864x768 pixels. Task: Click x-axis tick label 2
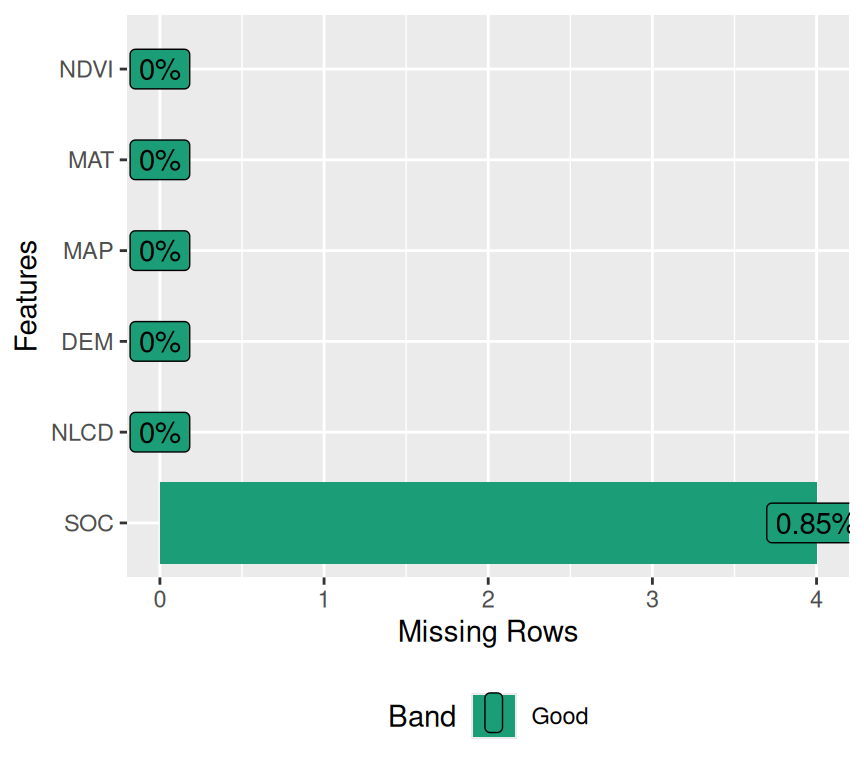coord(488,599)
